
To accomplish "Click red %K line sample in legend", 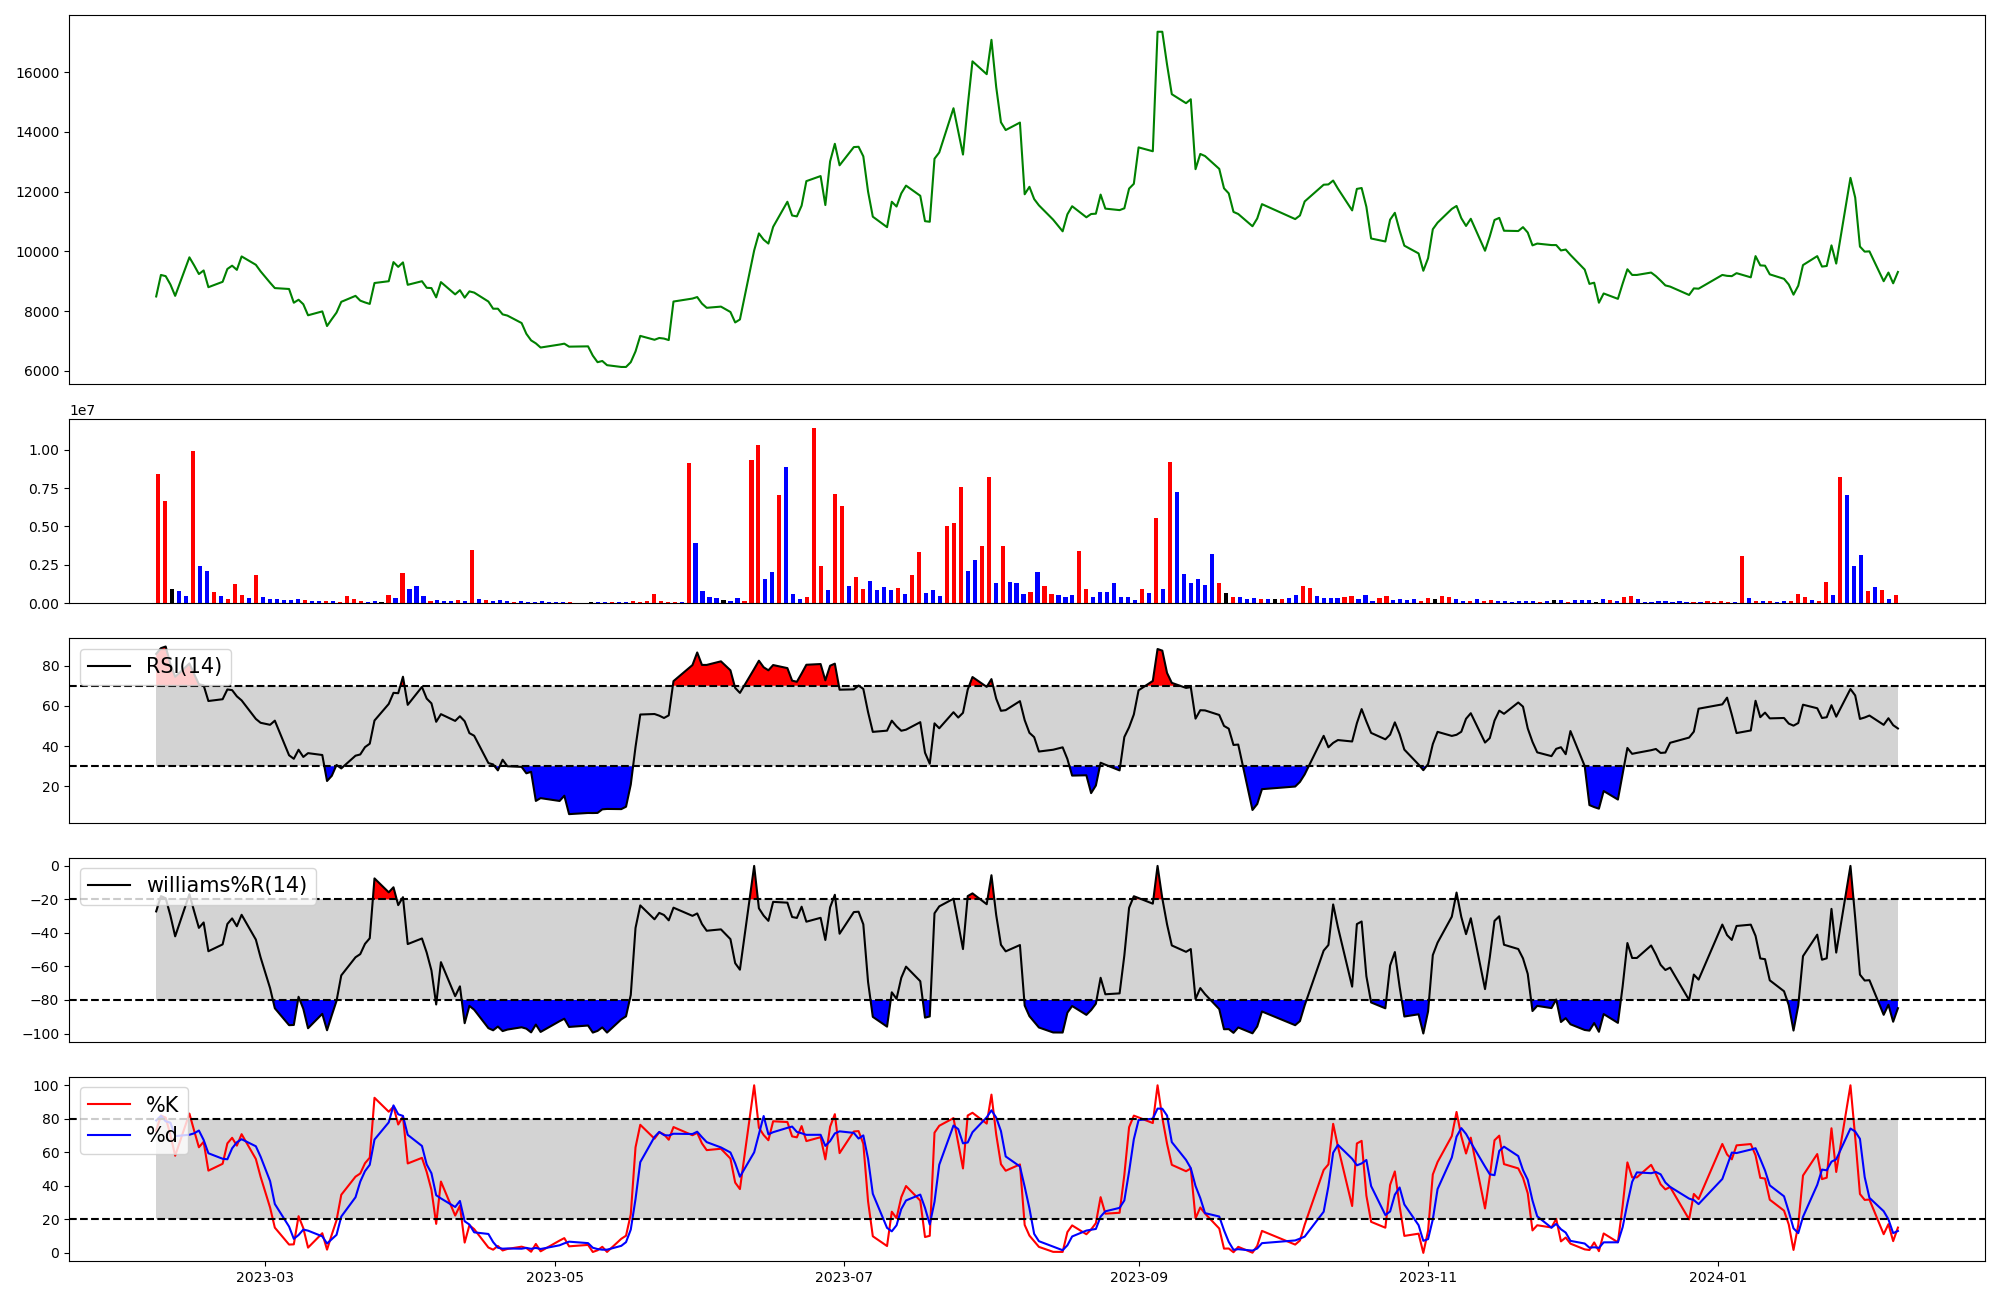I will (110, 1105).
